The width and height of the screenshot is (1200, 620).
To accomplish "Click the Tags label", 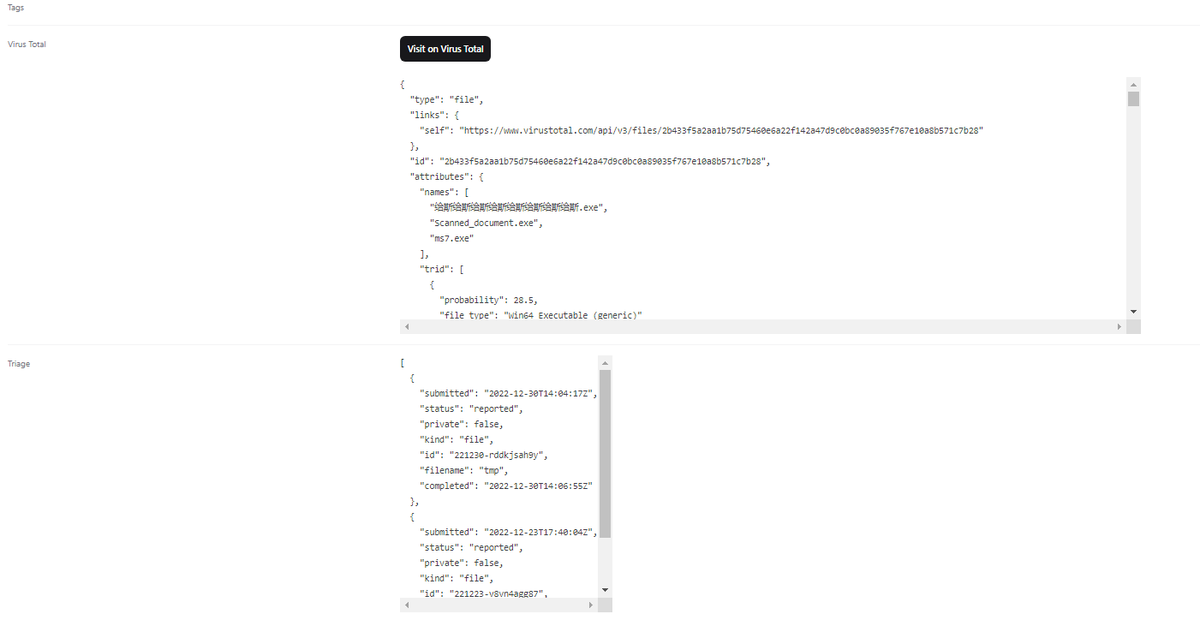I will click(x=16, y=7).
